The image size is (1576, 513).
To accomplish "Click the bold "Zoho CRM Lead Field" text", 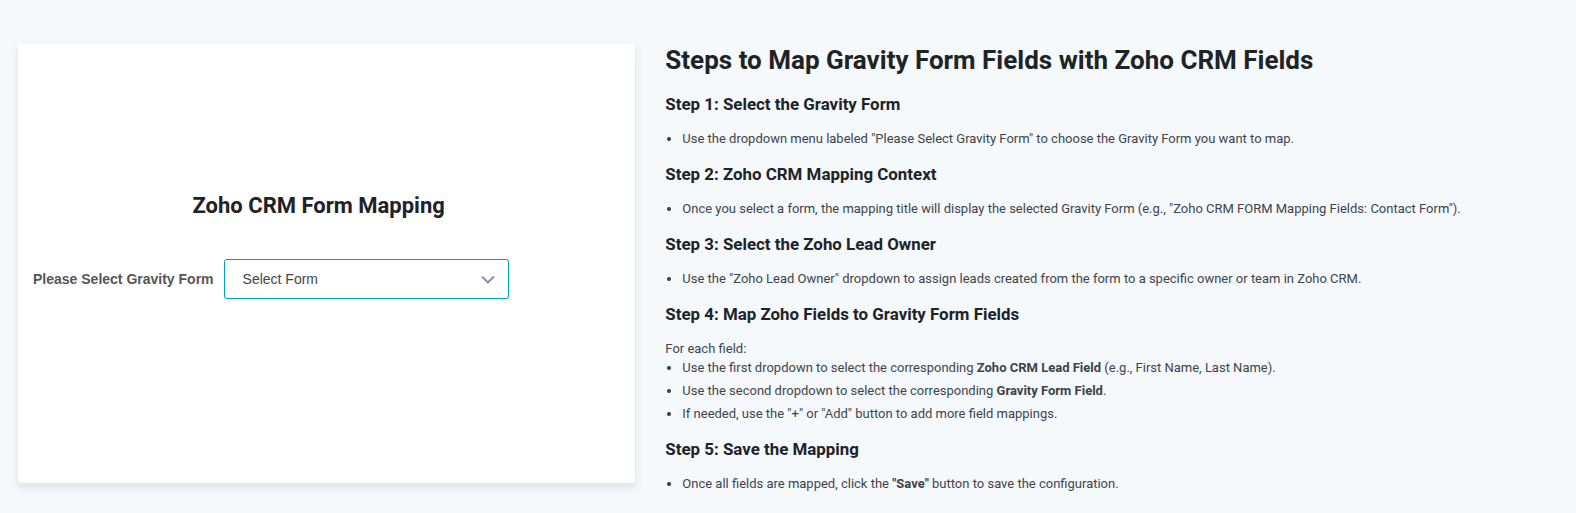I will click(x=1038, y=368).
